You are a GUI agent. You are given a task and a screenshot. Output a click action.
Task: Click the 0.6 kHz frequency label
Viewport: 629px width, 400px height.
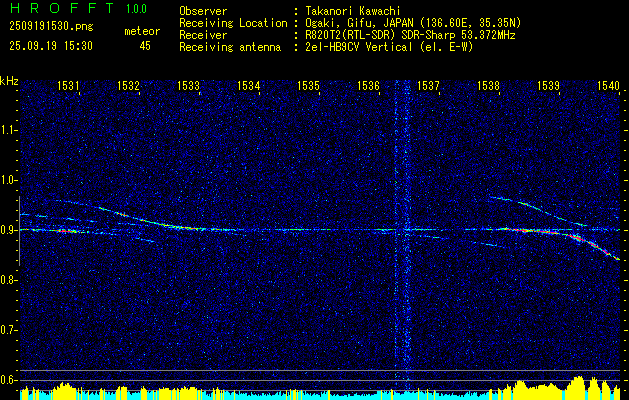tap(8, 380)
